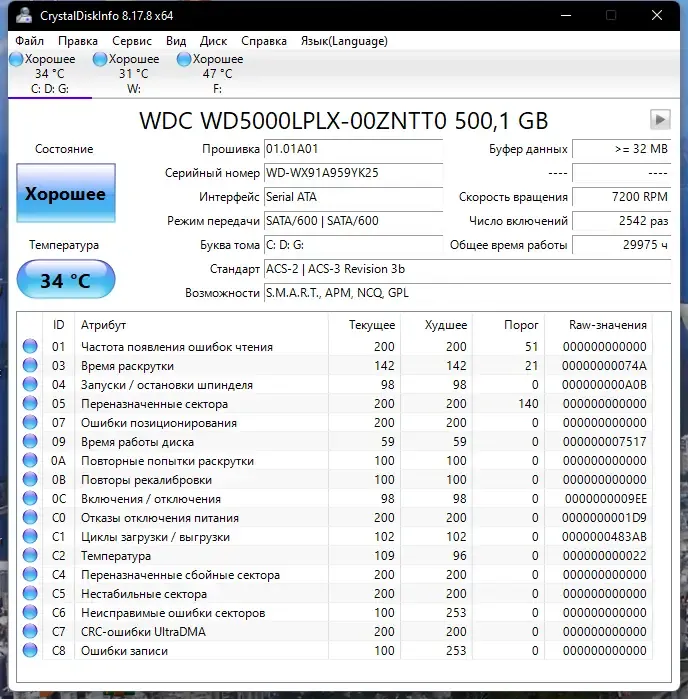
Task: Select the Время работы диска row
Action: [x=334, y=441]
